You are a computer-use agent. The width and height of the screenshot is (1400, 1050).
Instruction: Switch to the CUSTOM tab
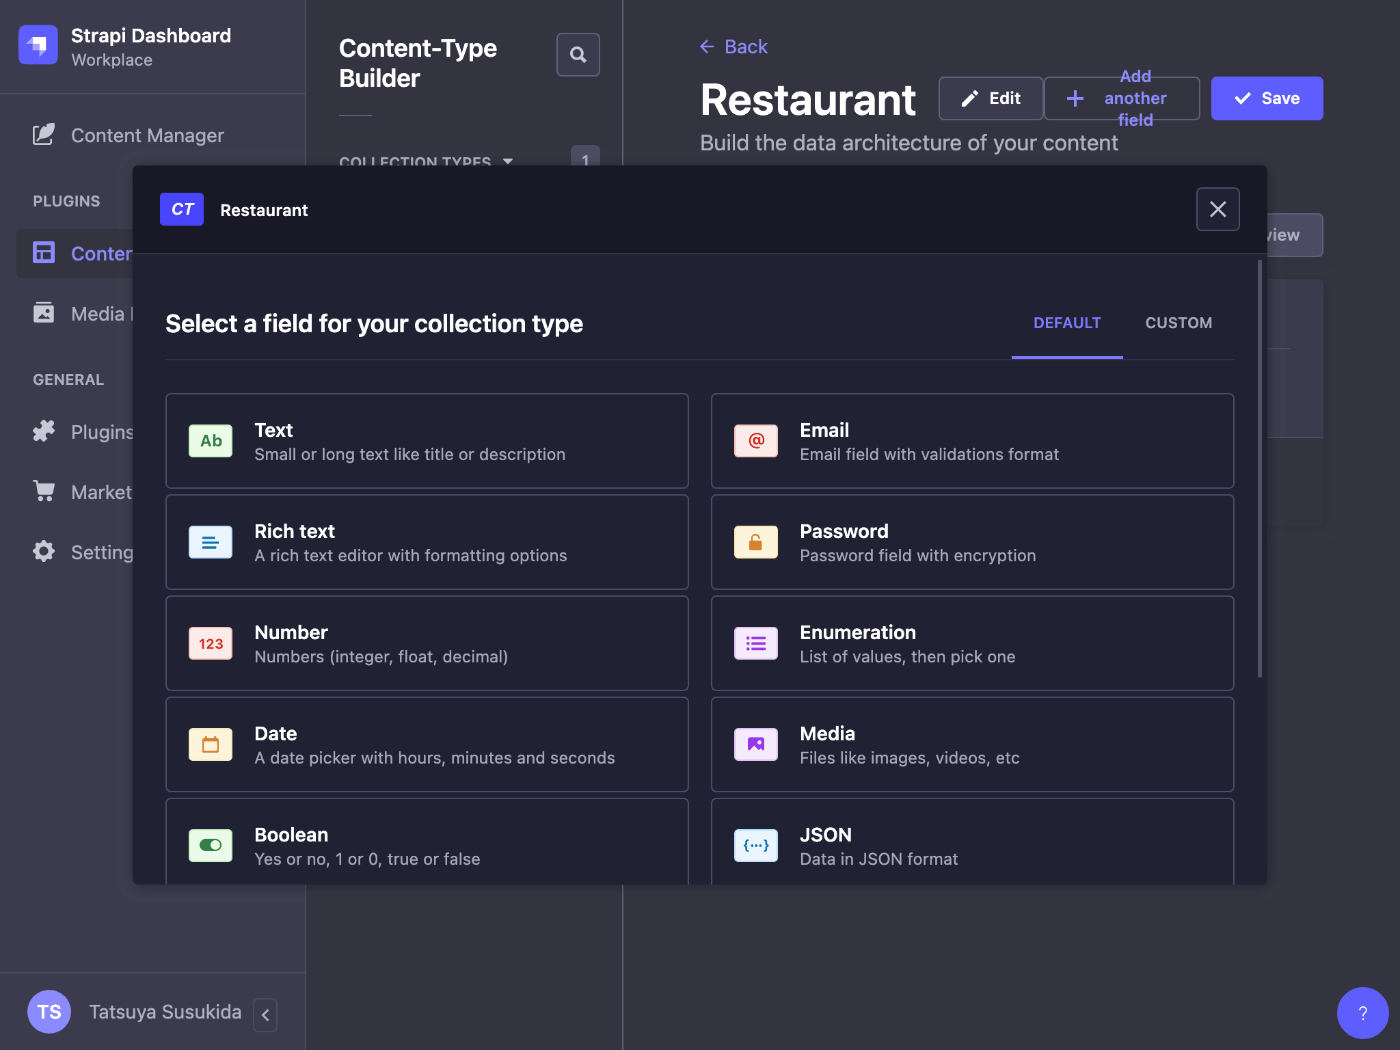pyautogui.click(x=1179, y=323)
